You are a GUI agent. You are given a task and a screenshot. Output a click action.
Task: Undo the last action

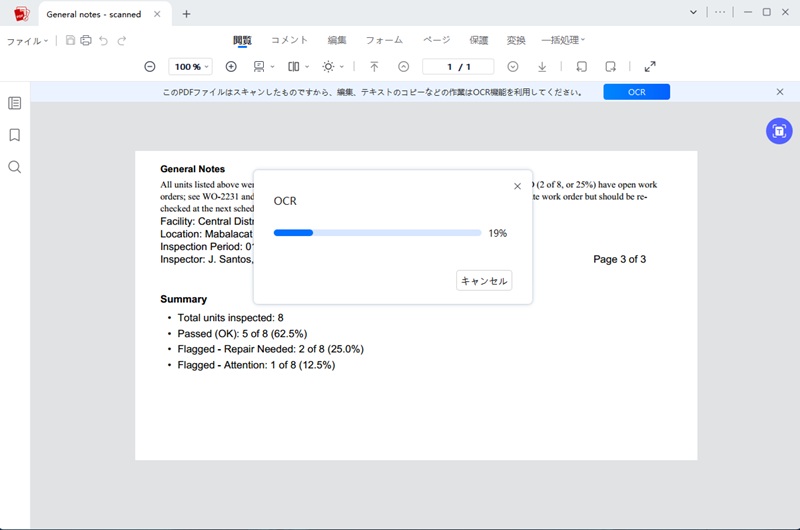[x=104, y=40]
